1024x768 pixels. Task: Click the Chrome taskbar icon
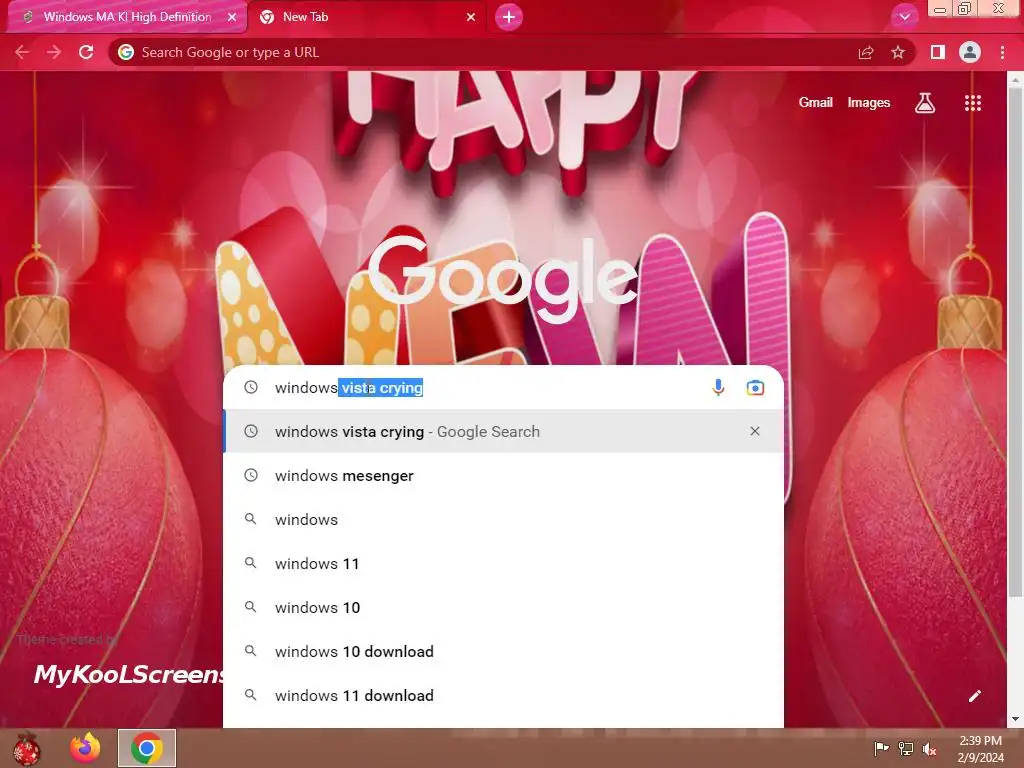coord(146,748)
